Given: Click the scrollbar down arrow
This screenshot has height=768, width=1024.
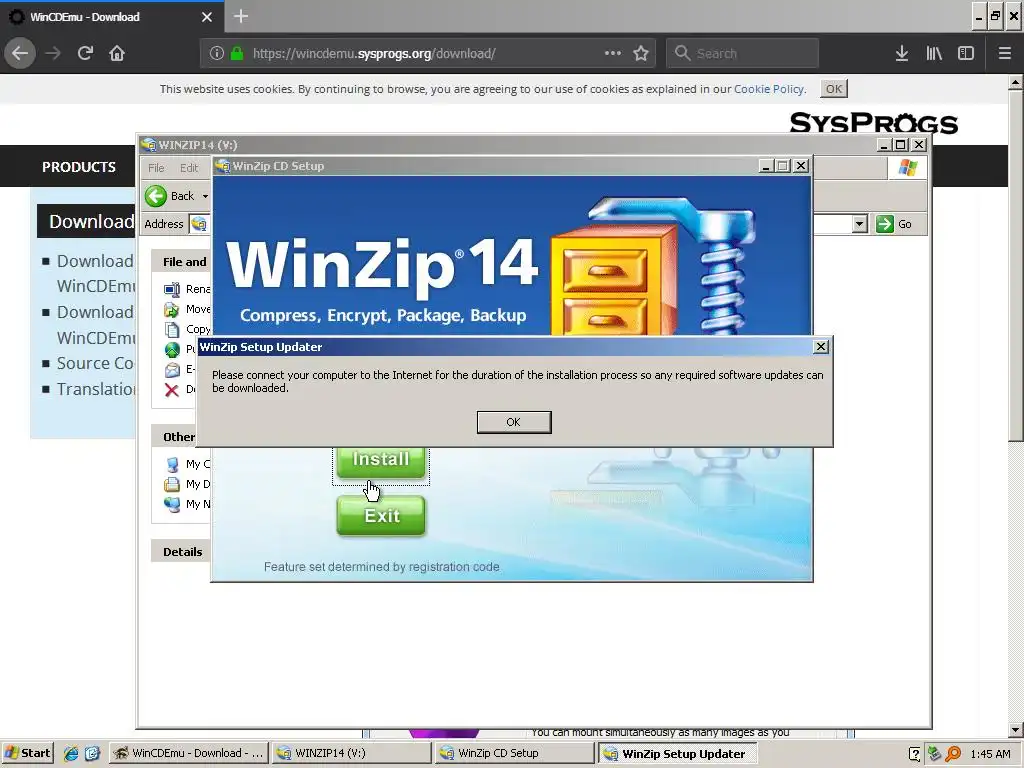Looking at the screenshot, I should point(1016,730).
